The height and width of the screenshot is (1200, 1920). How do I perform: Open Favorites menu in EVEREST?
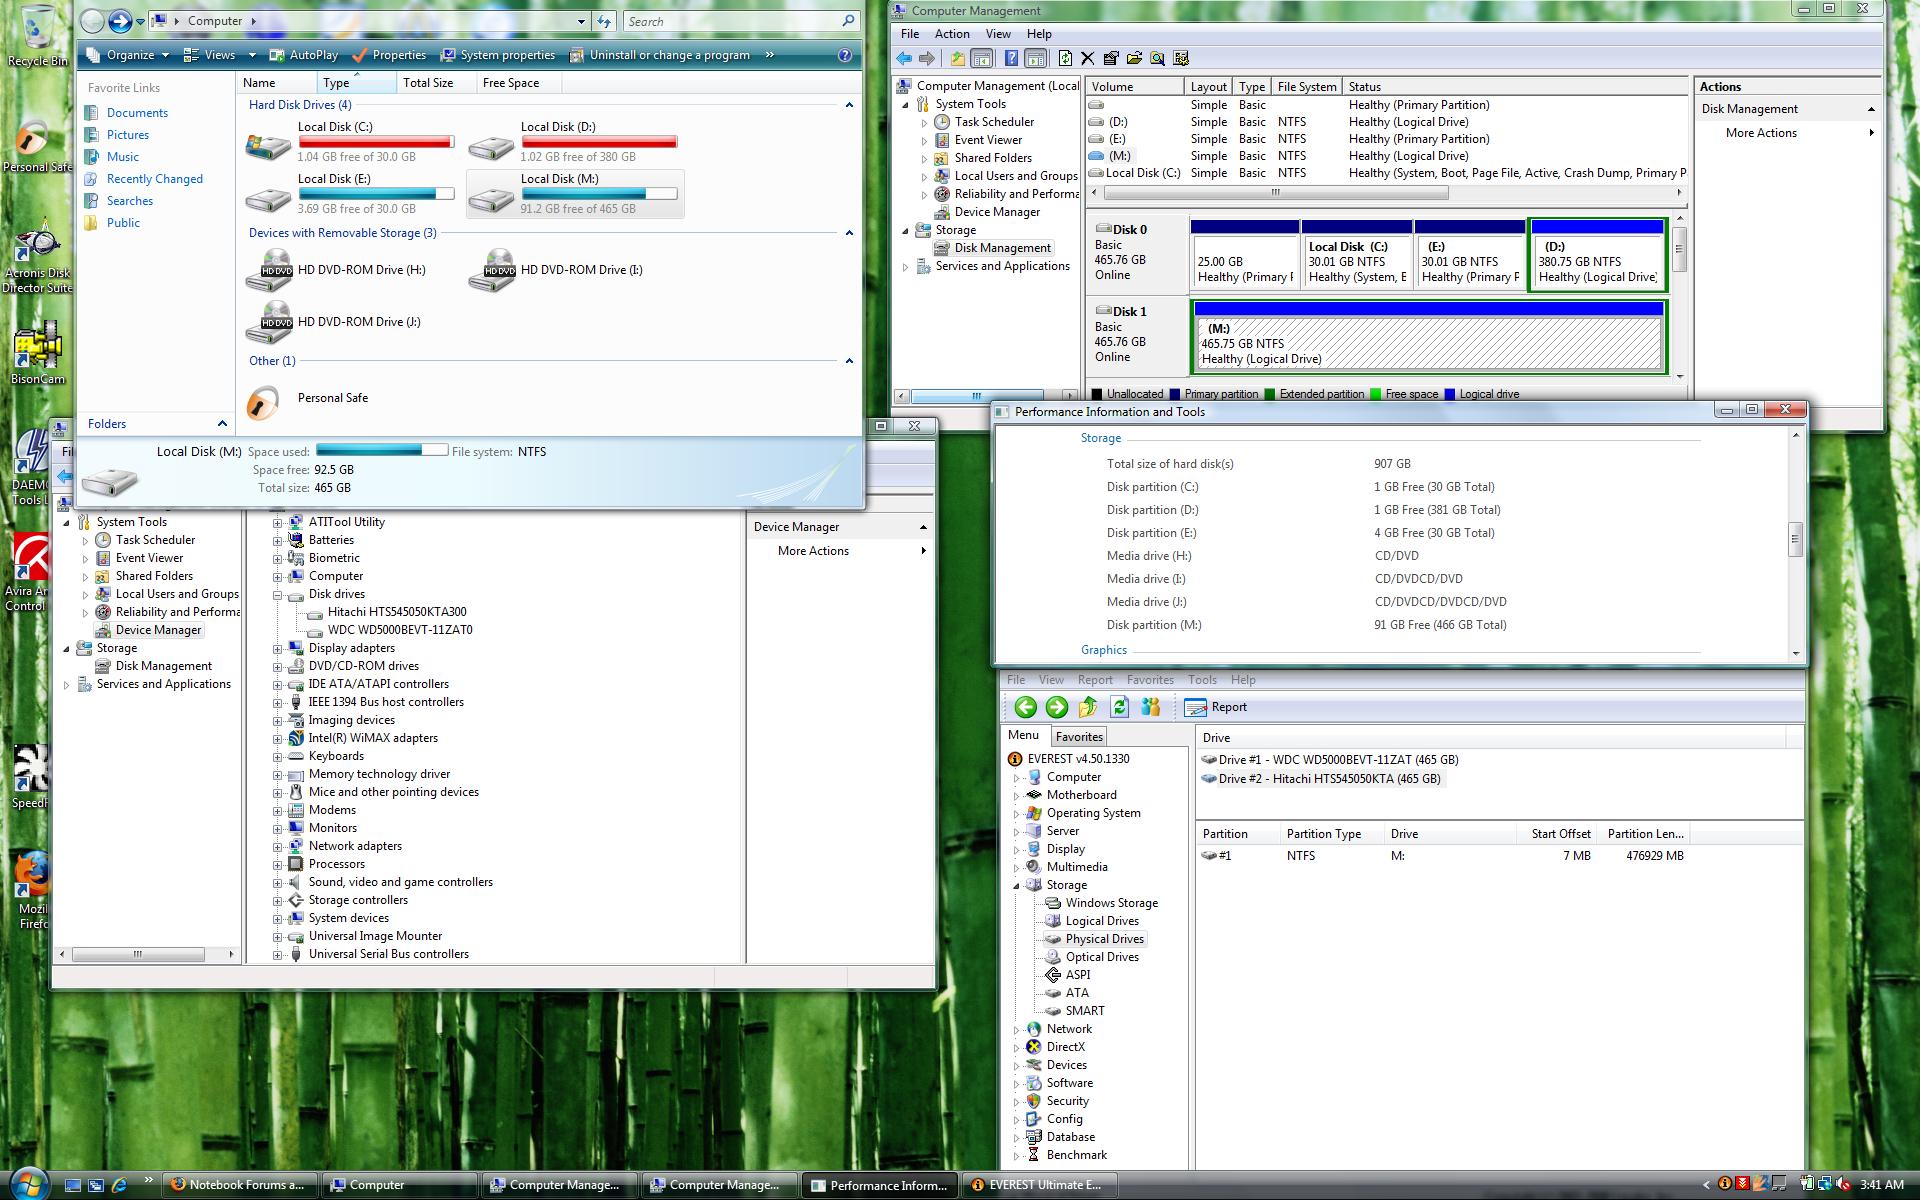(x=1150, y=680)
